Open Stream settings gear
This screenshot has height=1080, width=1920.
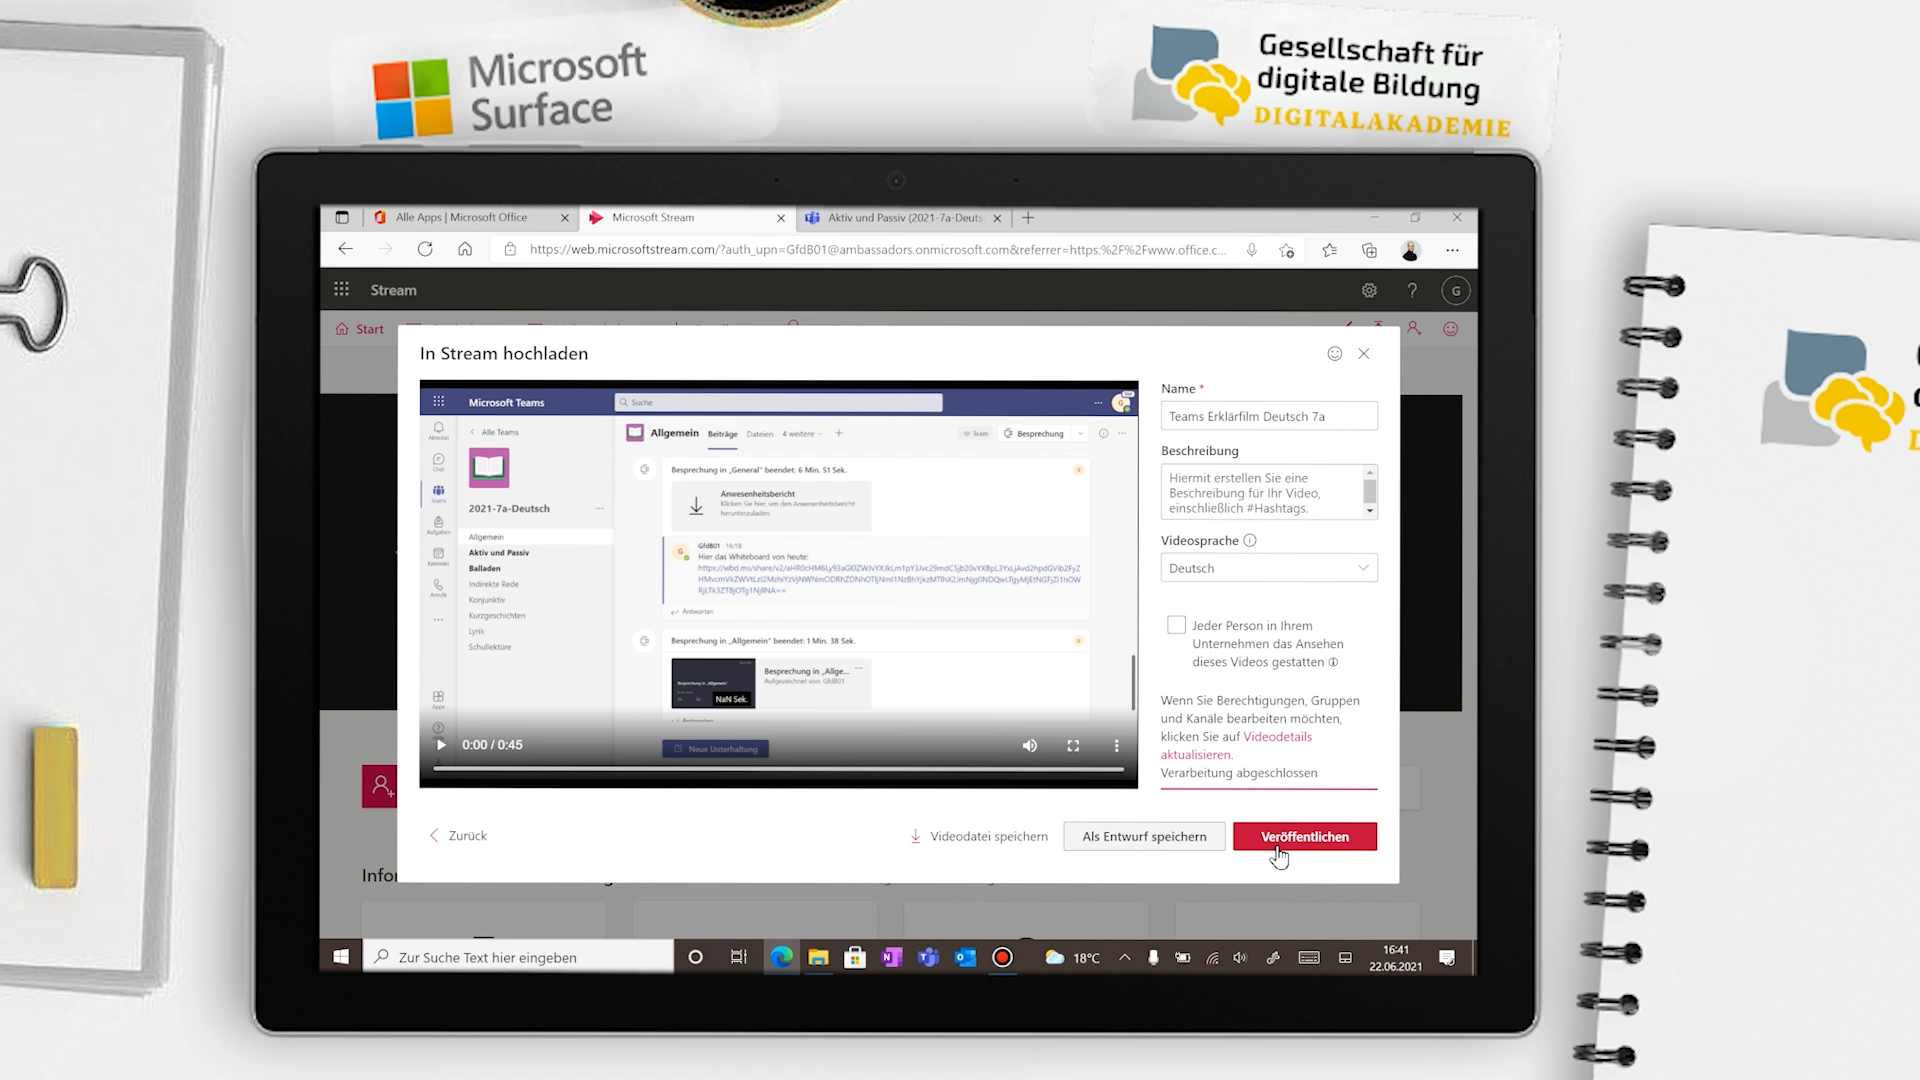click(x=1369, y=291)
